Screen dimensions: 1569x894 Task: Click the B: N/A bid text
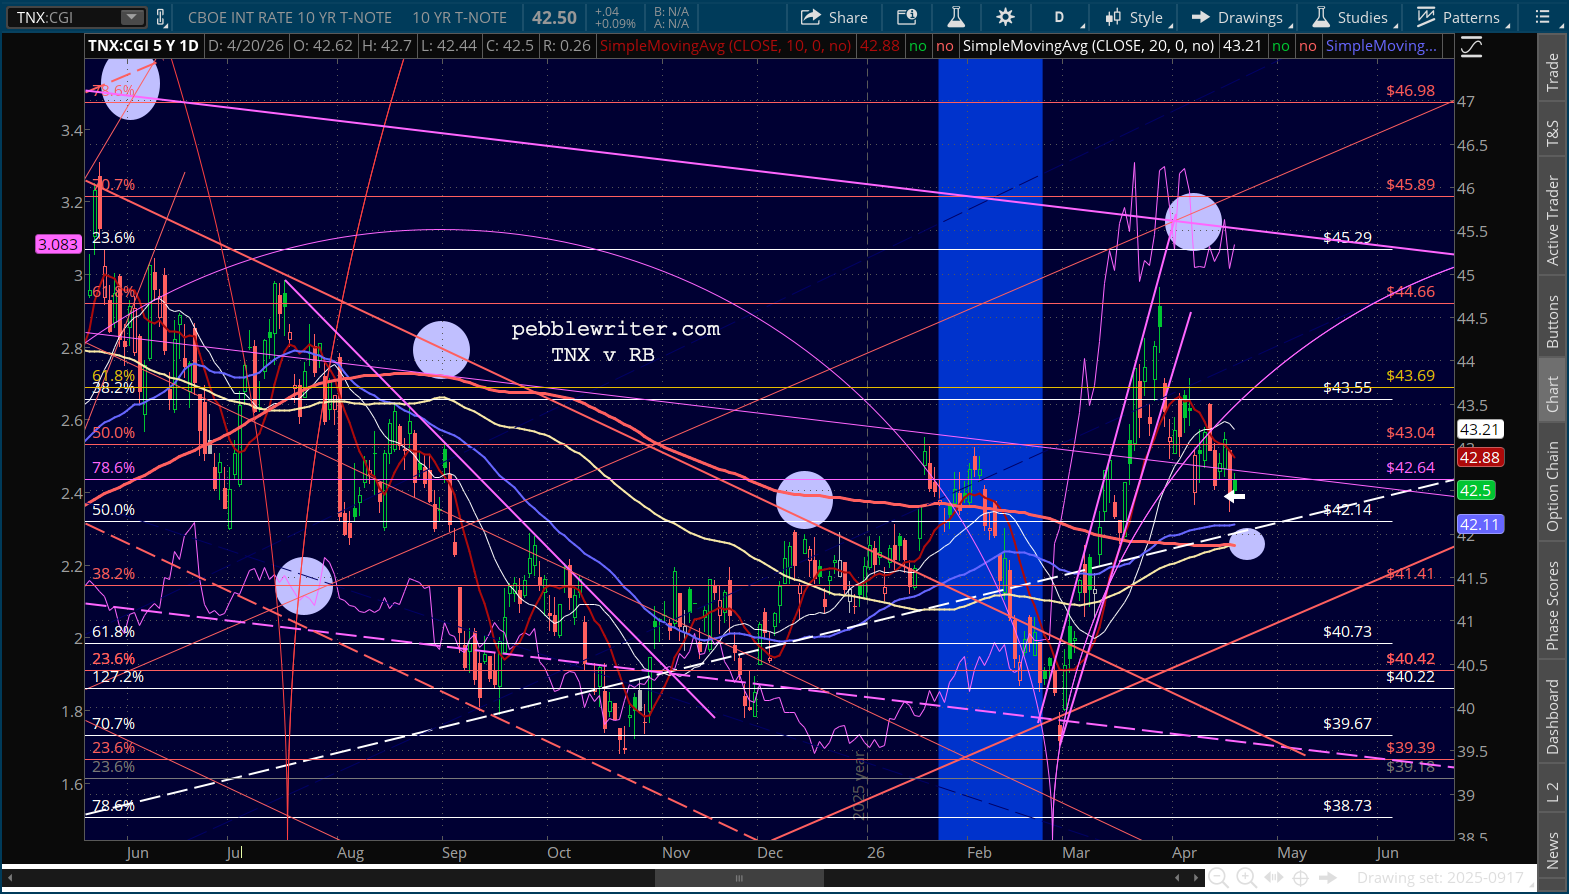click(x=671, y=12)
